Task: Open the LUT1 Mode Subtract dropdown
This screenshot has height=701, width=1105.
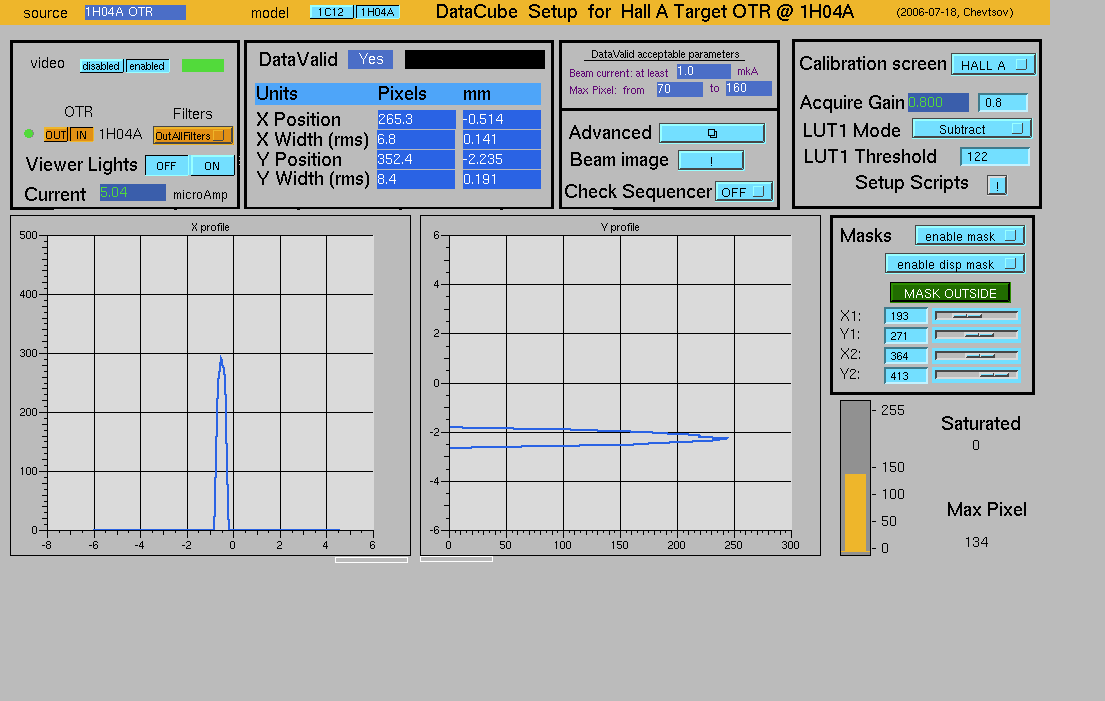Action: [x=972, y=129]
